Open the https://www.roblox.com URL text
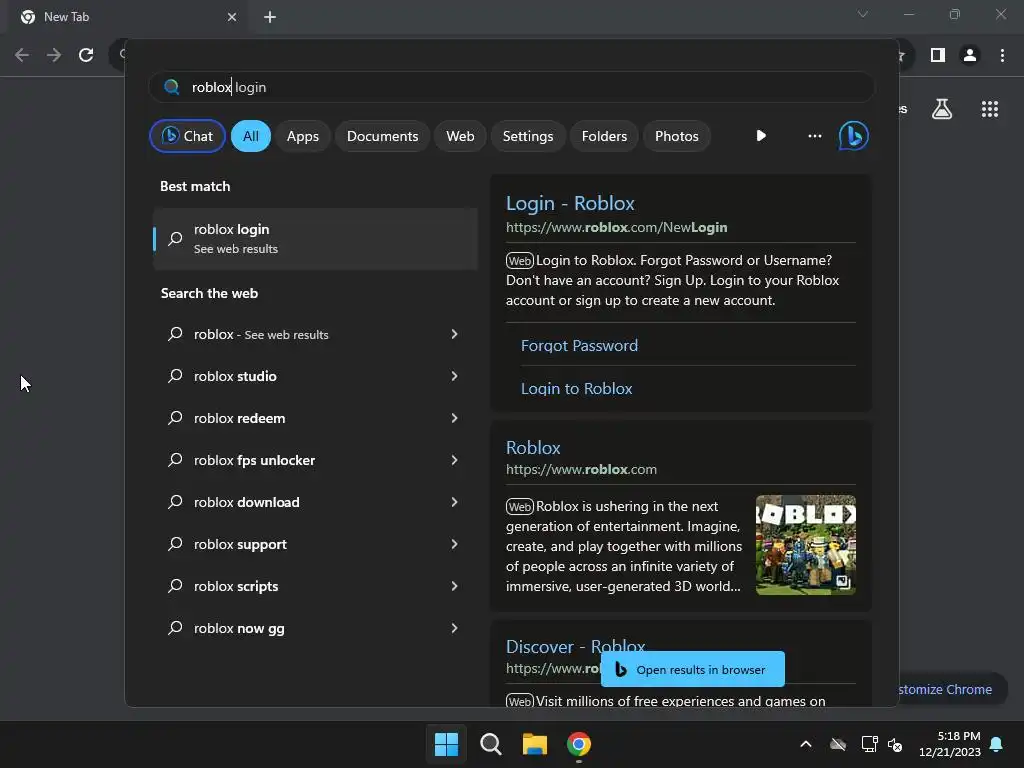 pyautogui.click(x=581, y=470)
